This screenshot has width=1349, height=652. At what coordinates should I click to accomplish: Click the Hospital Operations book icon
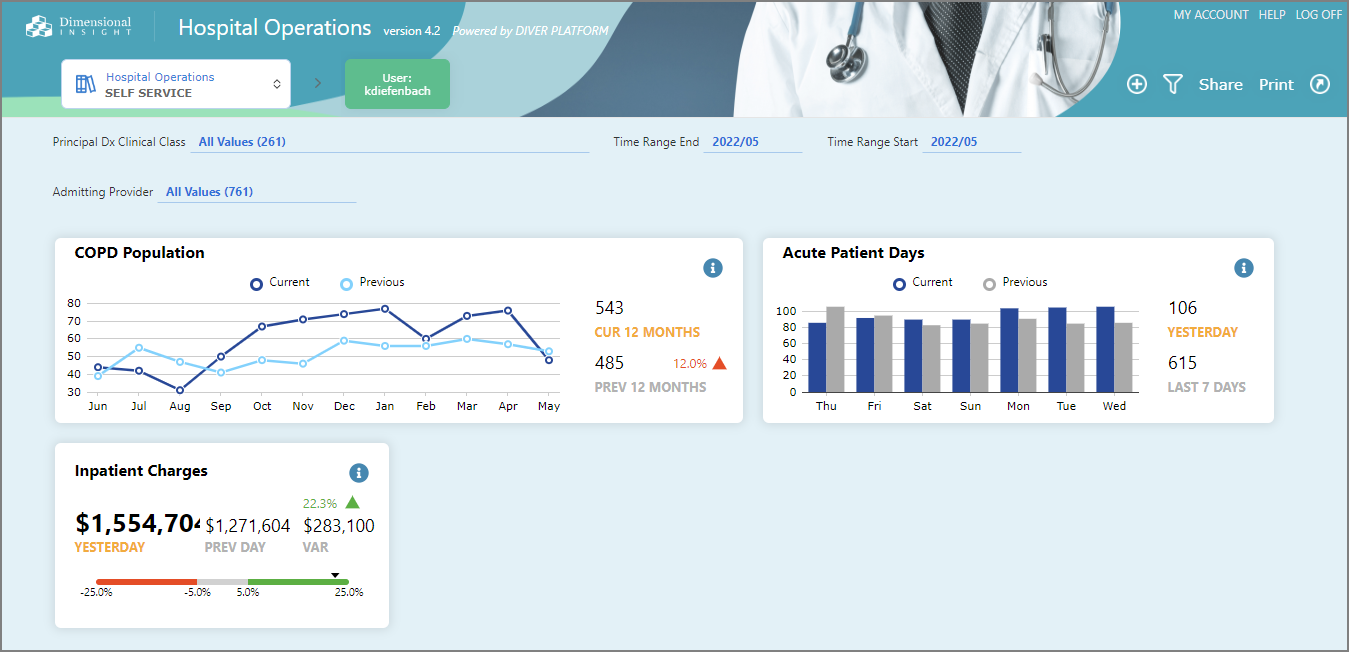coord(86,84)
